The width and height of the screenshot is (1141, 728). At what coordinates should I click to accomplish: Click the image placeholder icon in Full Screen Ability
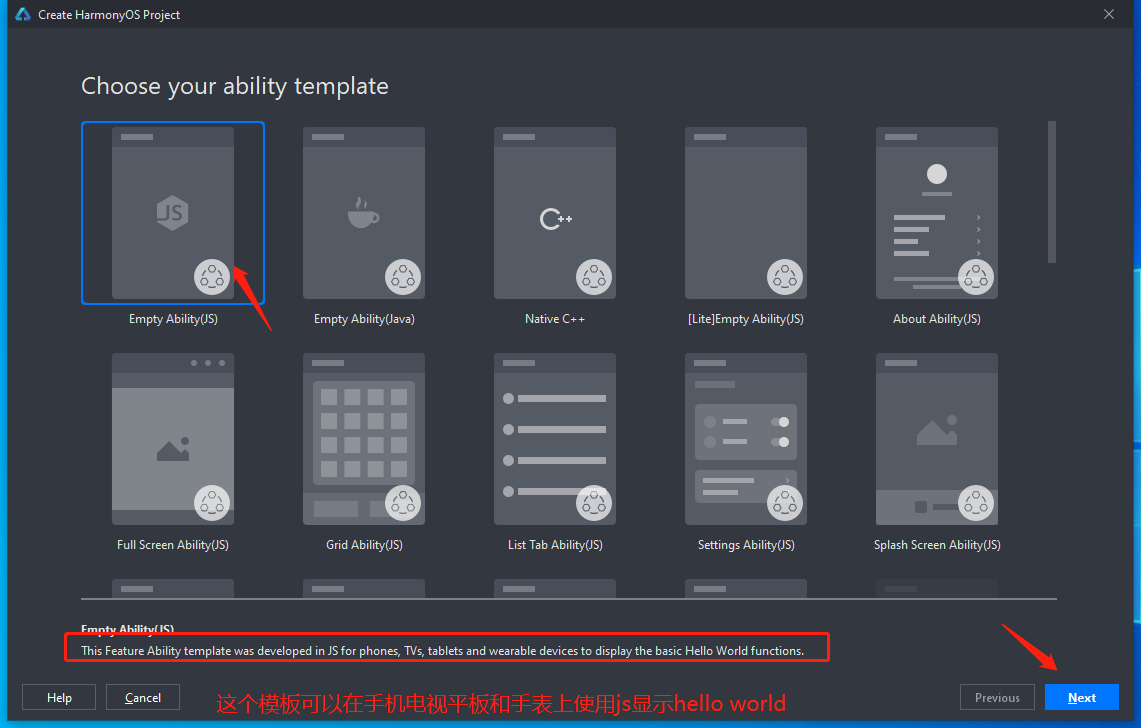[173, 449]
